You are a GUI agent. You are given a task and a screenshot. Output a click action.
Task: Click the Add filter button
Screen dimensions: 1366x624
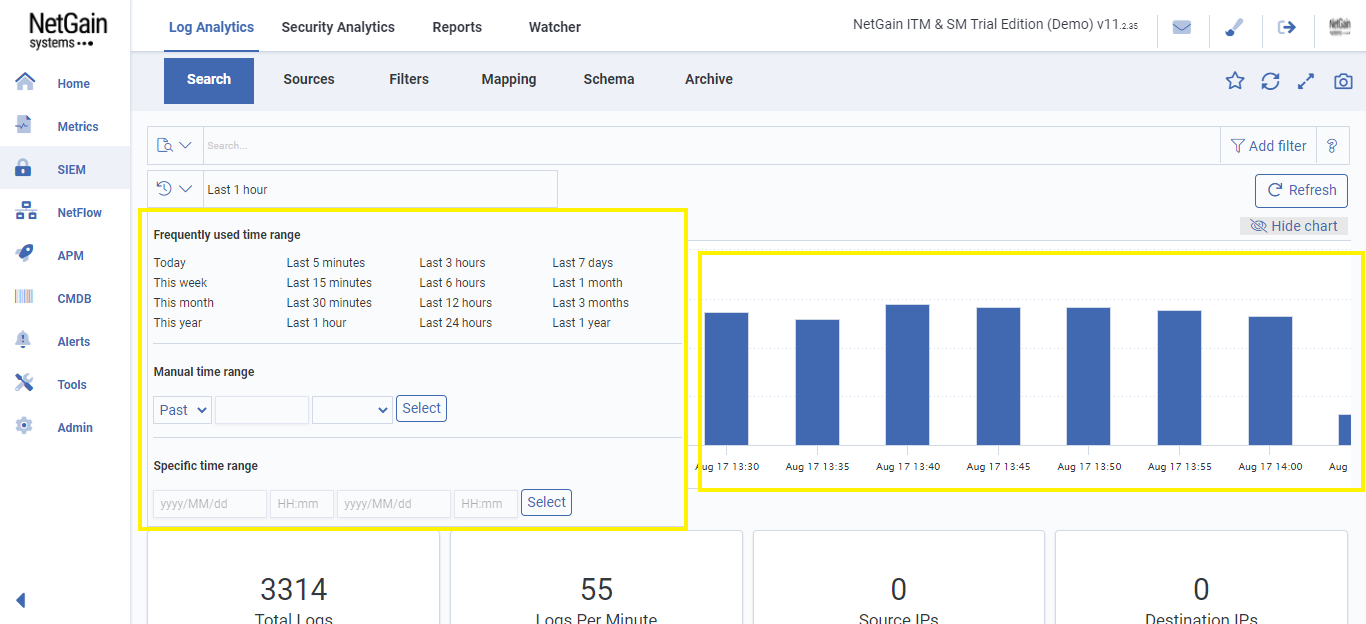point(1268,146)
